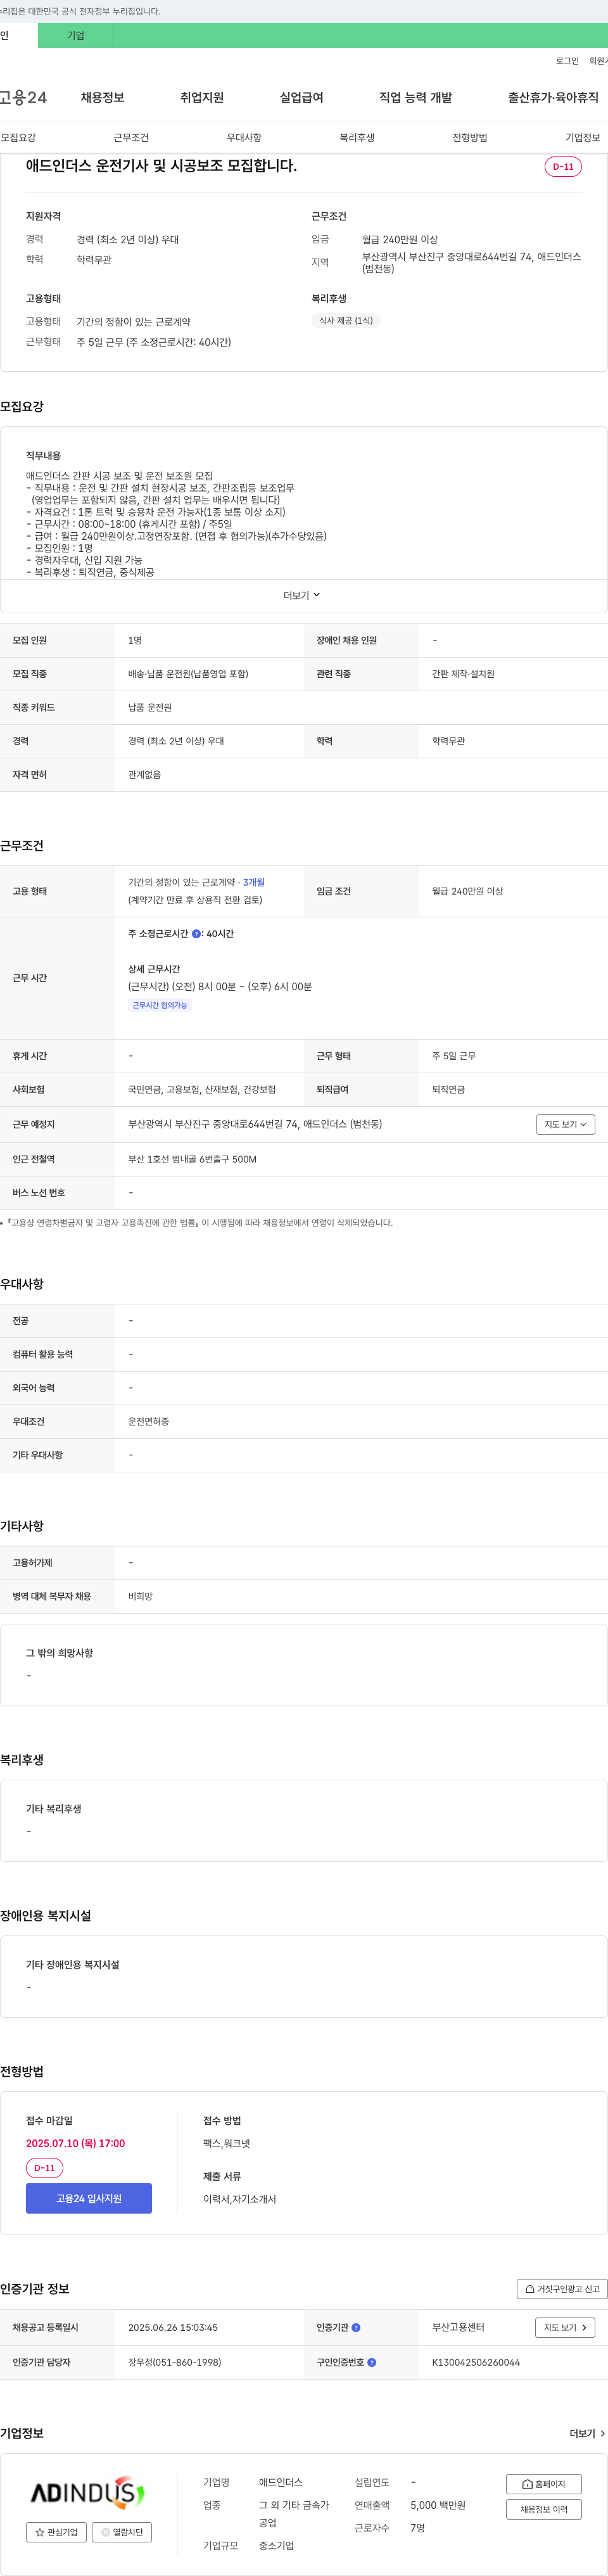Select 부산고용센터 agency name

(458, 2327)
